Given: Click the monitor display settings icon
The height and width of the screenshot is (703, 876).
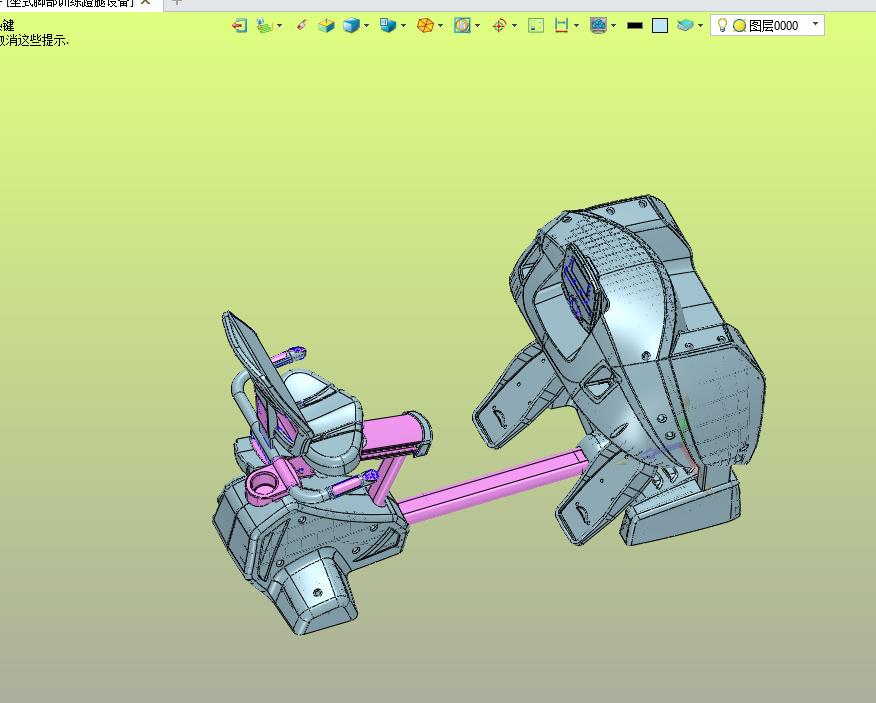Looking at the screenshot, I should point(598,25).
